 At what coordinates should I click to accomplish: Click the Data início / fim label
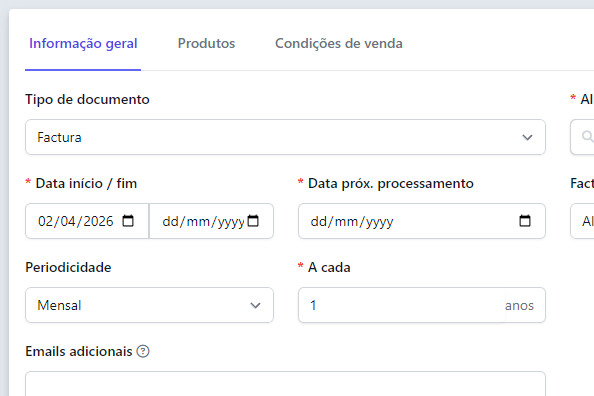coord(86,183)
